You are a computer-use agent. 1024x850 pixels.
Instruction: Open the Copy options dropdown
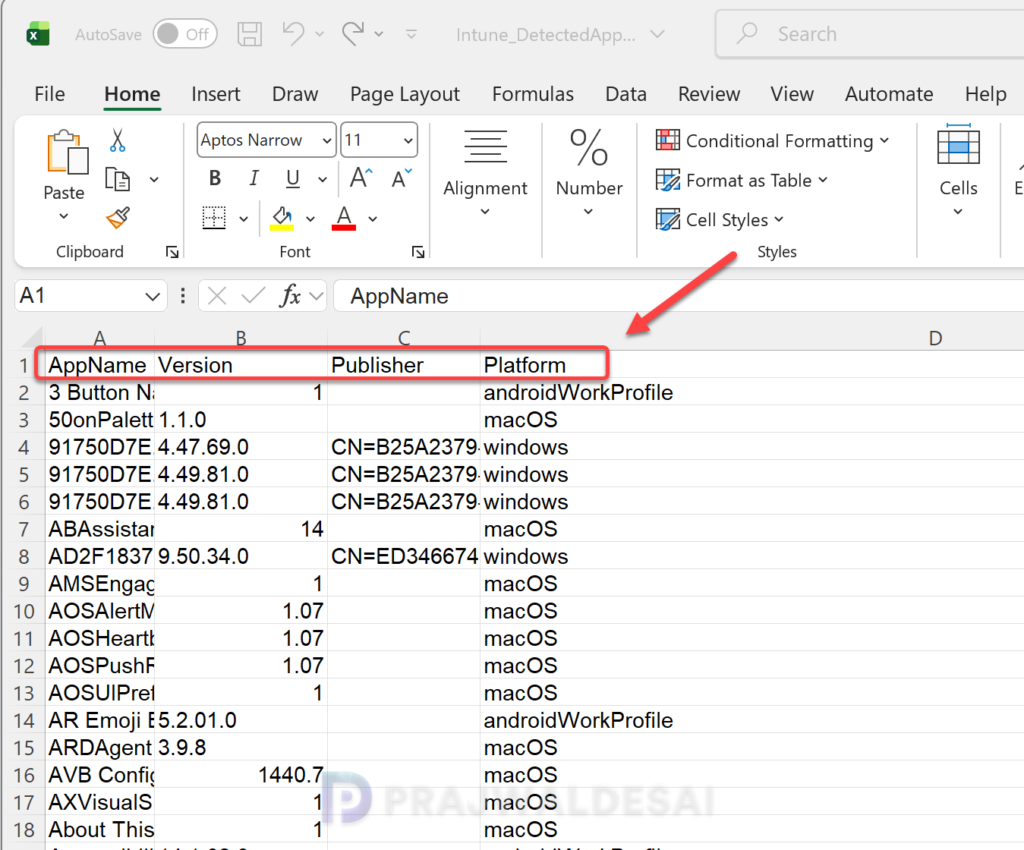click(x=154, y=180)
